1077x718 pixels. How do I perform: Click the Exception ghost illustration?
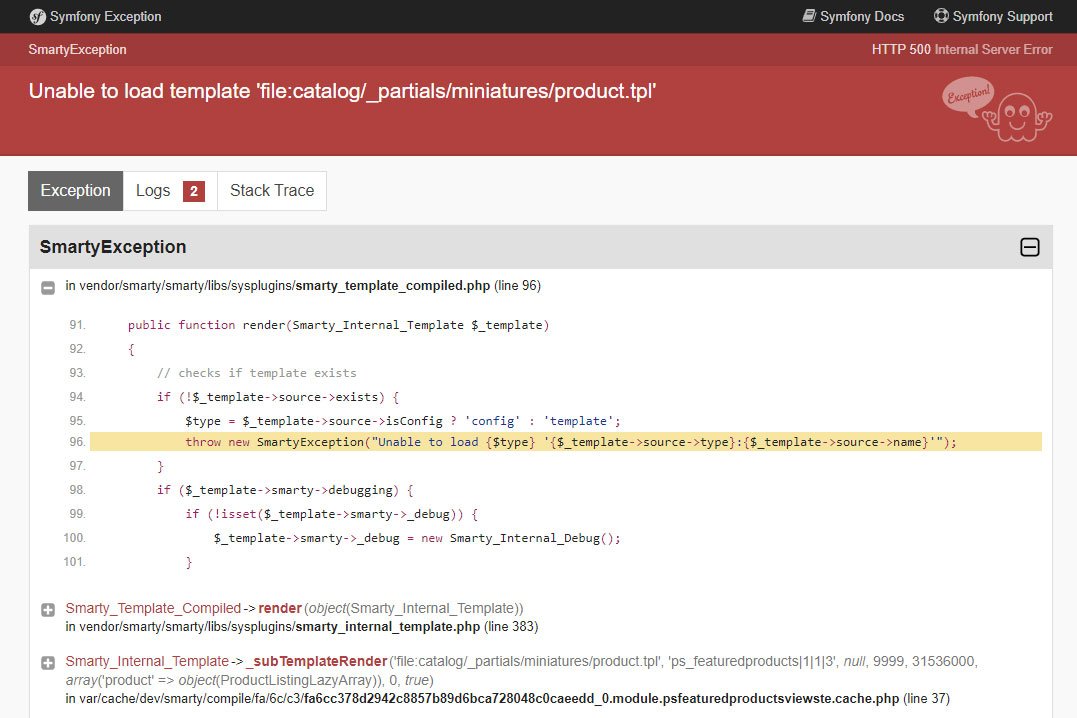pos(997,110)
